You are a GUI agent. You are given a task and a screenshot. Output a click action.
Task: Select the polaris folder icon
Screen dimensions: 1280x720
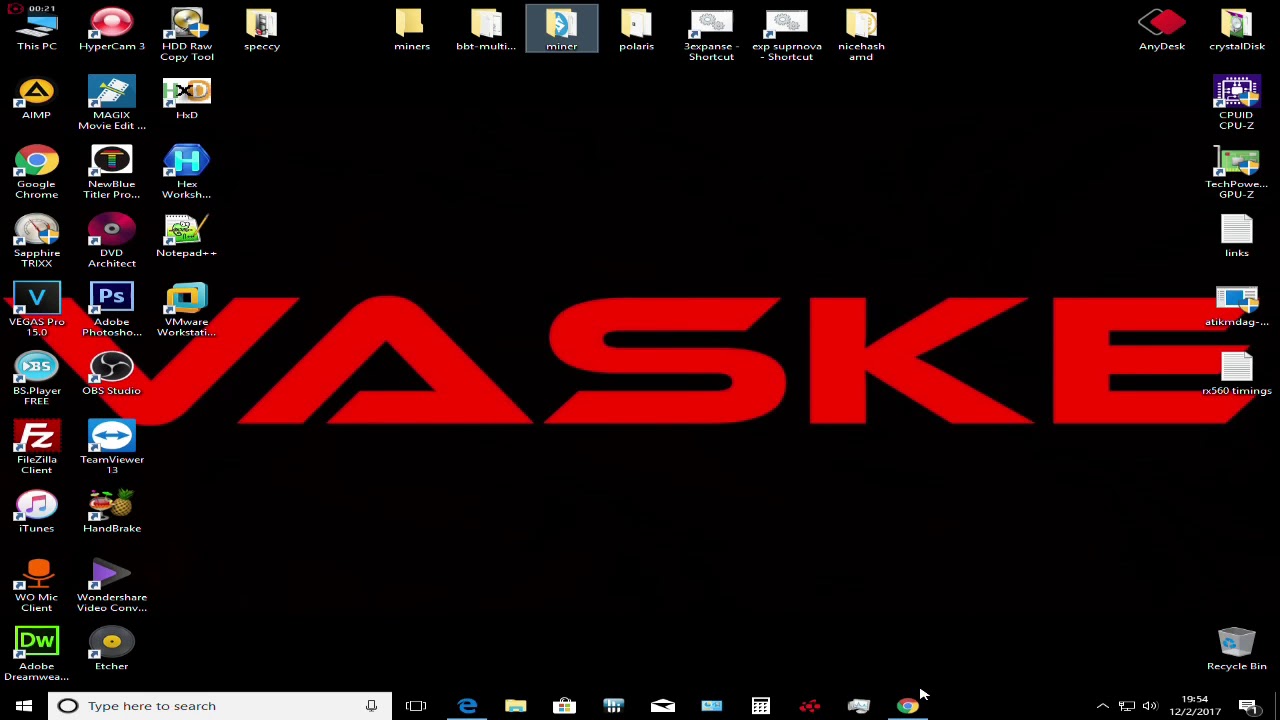636,30
